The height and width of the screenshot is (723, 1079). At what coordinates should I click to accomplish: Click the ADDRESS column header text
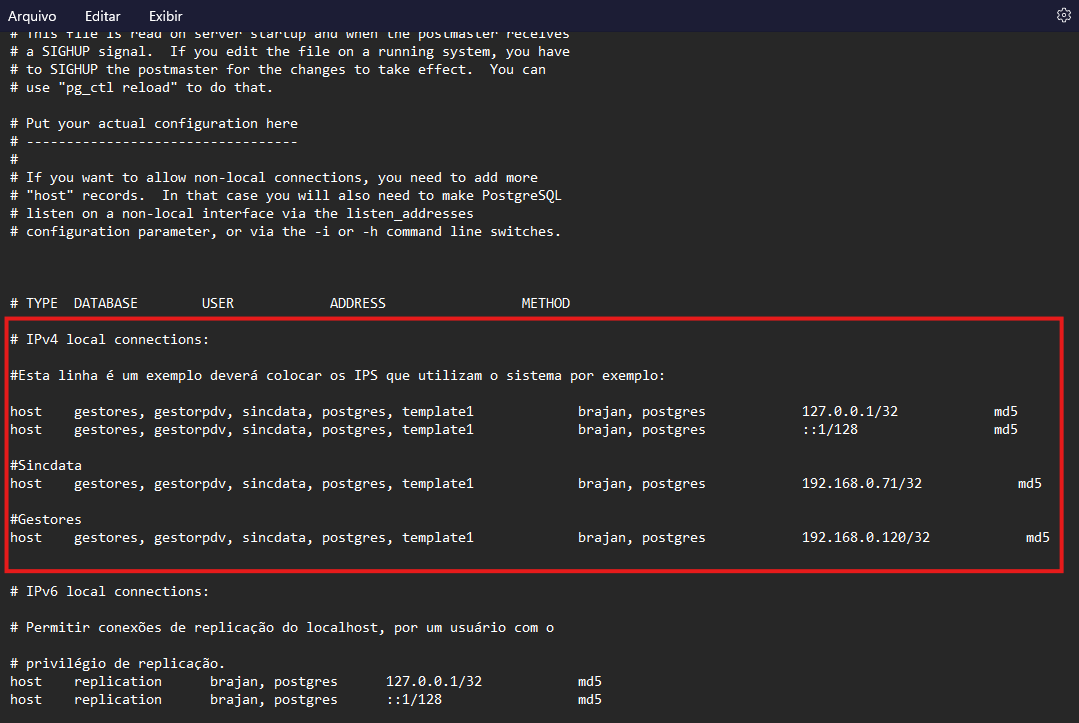(357, 303)
